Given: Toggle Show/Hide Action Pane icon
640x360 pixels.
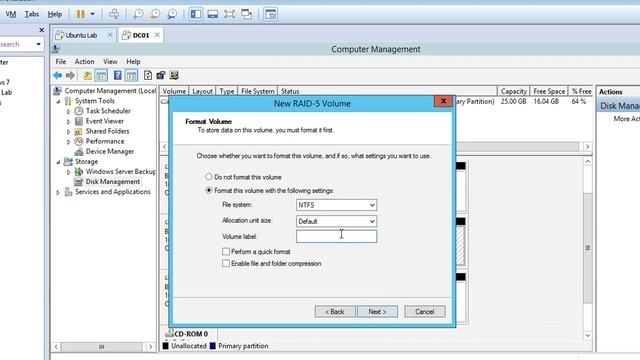Looking at the screenshot, I should [131, 76].
